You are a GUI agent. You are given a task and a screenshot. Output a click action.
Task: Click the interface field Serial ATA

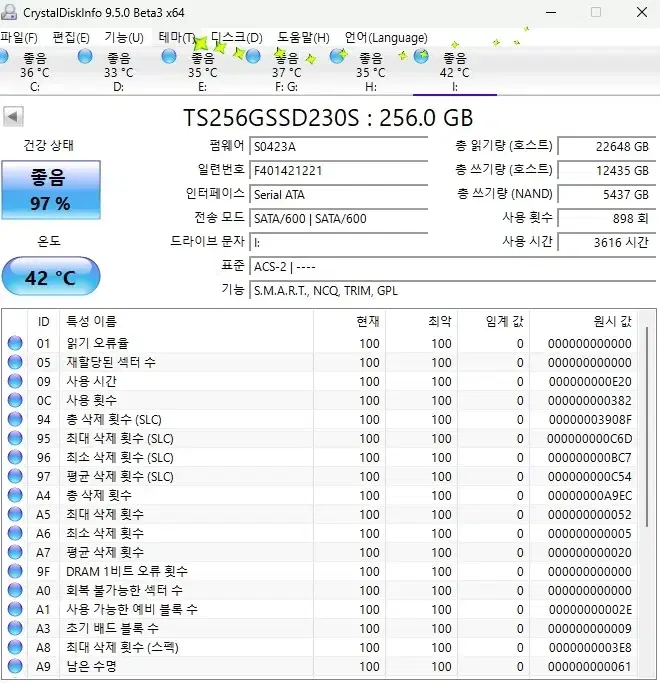coord(338,194)
